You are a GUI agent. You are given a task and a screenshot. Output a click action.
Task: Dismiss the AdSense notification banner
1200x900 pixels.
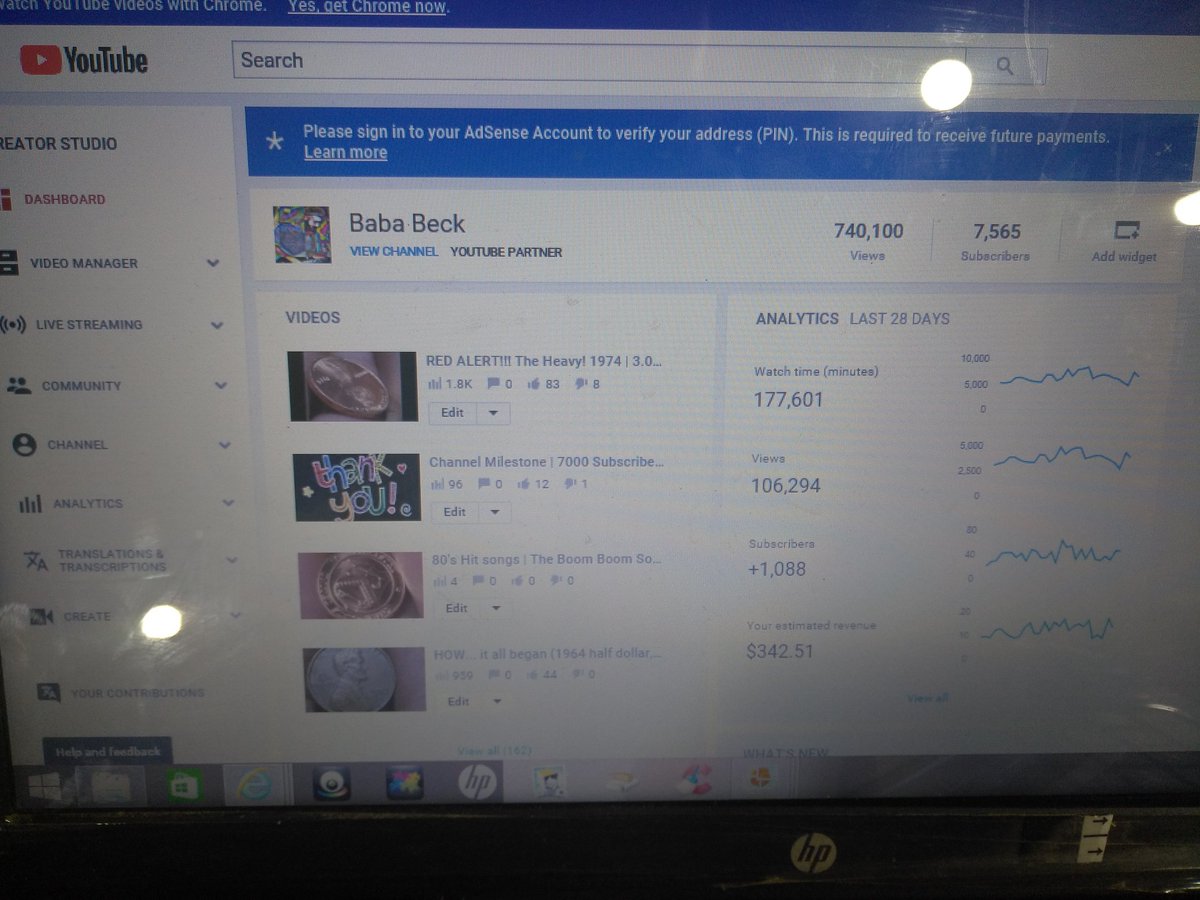point(1167,147)
